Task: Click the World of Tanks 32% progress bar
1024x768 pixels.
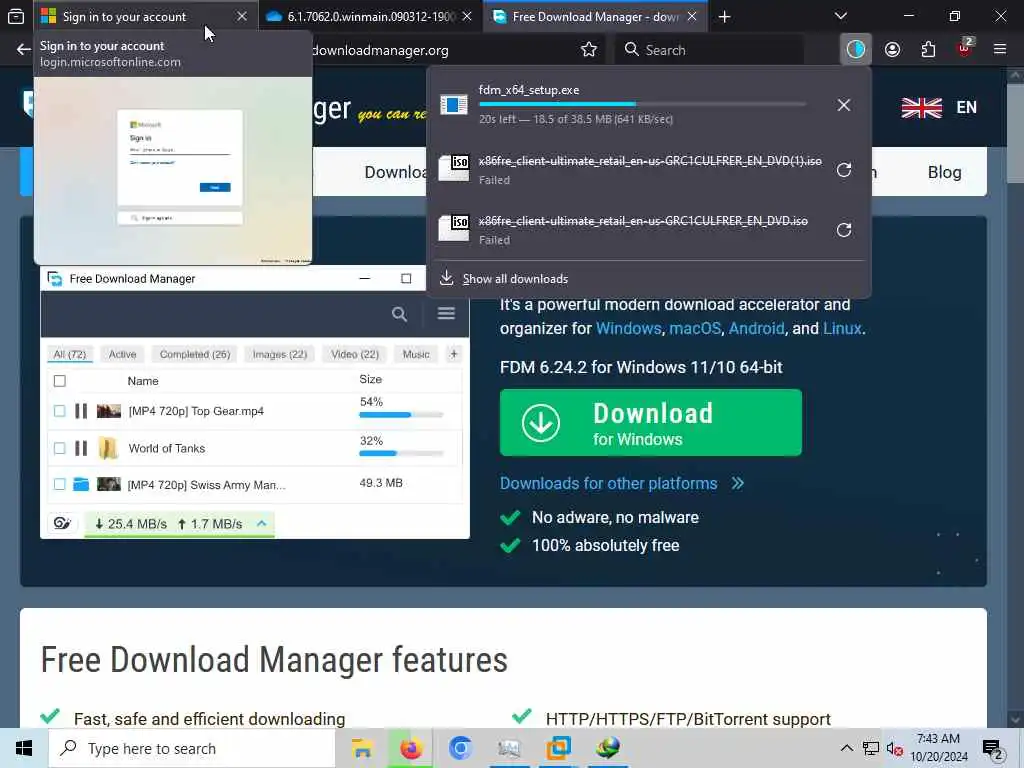Action: 401,453
